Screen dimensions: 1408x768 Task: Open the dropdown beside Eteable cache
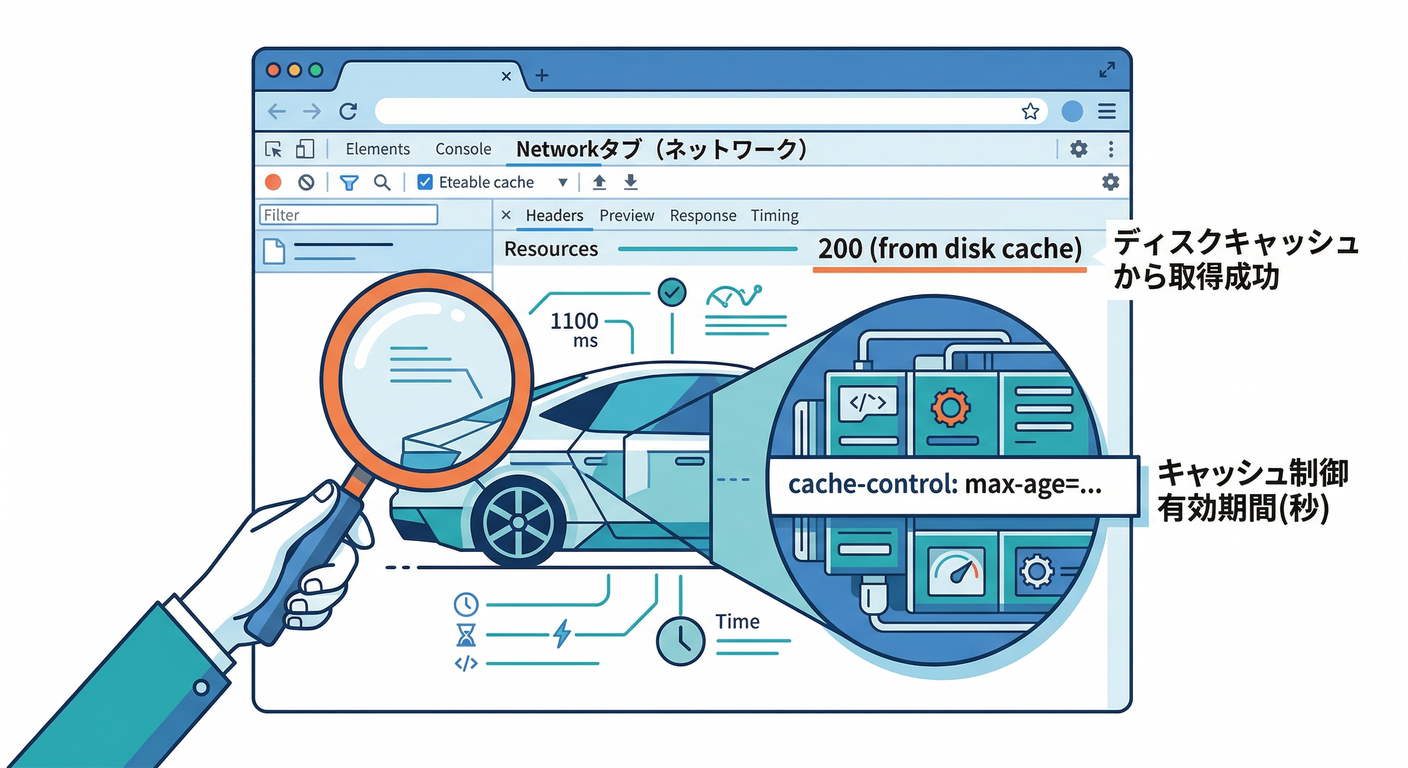pos(562,181)
